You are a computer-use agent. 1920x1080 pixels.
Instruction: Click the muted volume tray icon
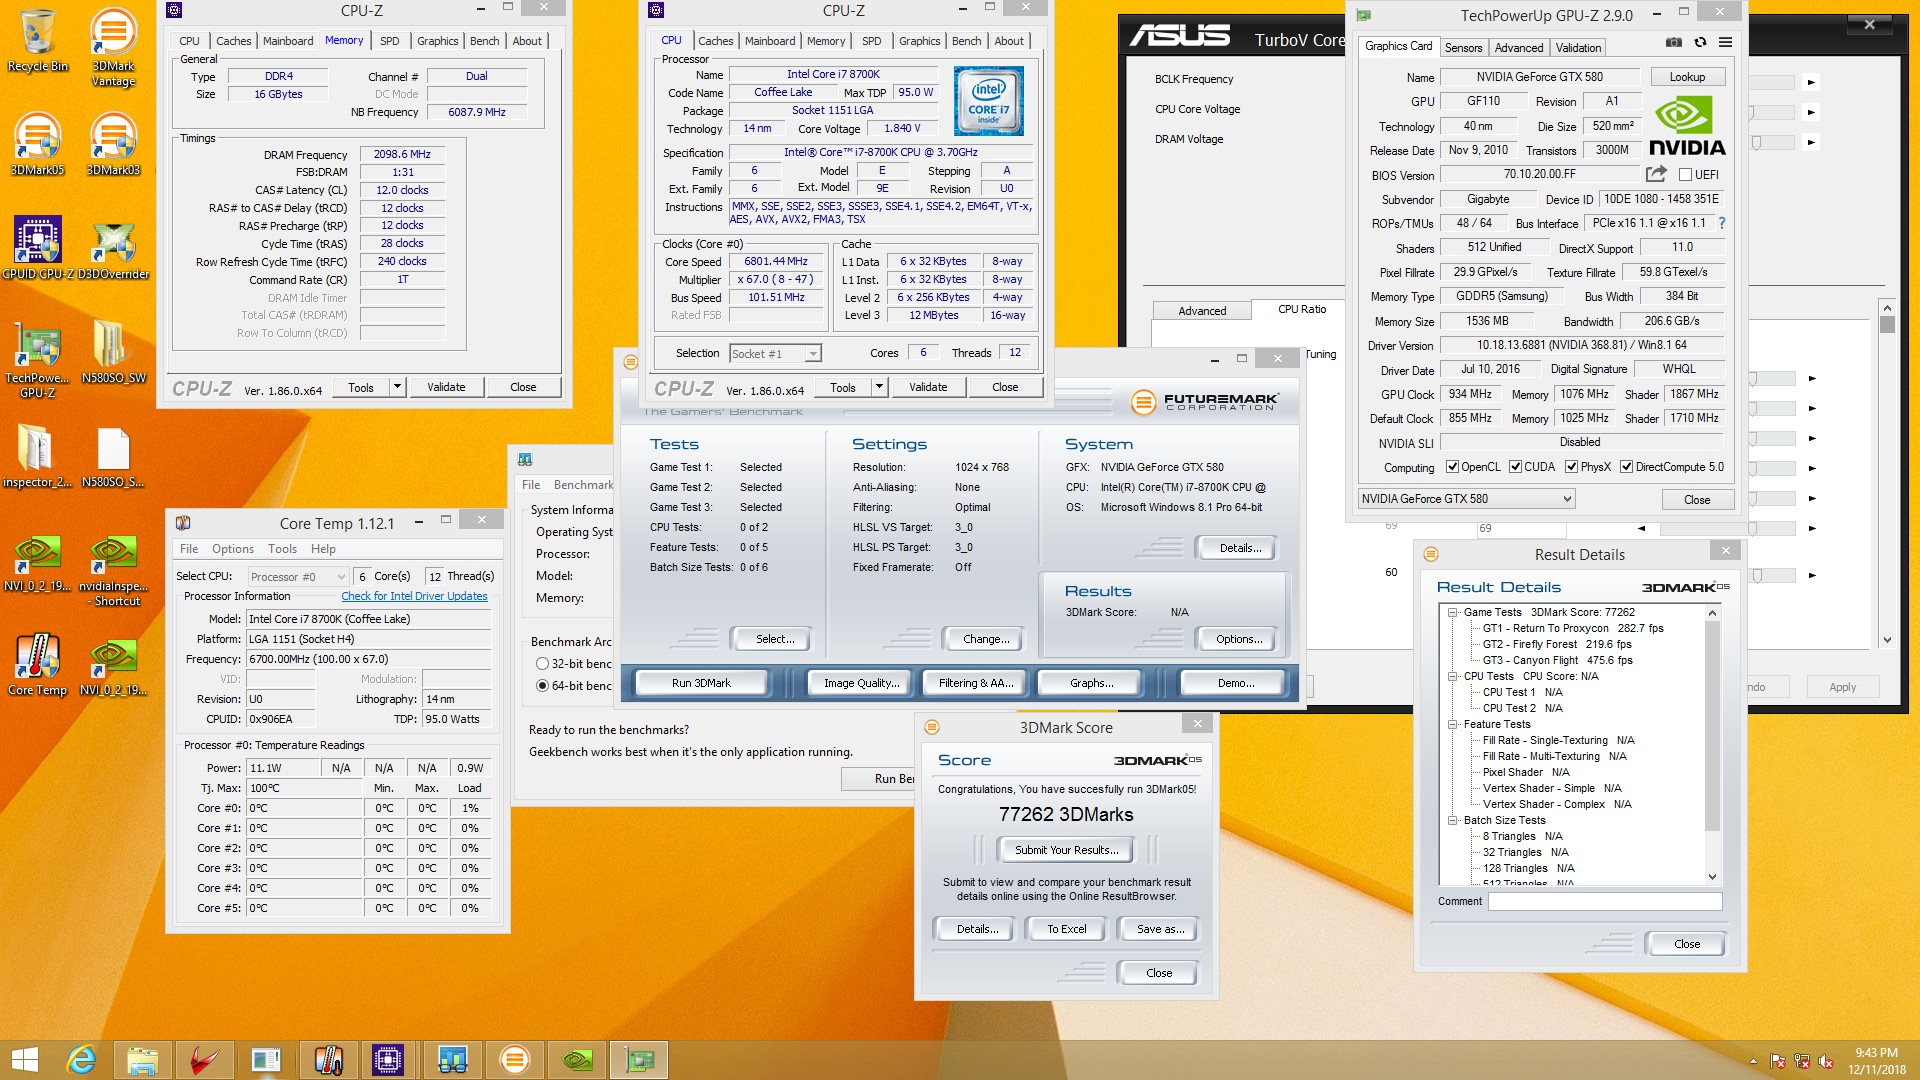point(1825,1062)
